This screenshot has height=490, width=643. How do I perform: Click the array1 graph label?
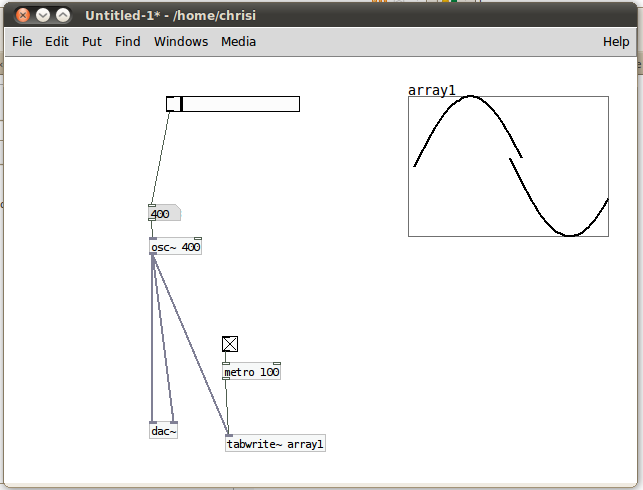tap(431, 90)
